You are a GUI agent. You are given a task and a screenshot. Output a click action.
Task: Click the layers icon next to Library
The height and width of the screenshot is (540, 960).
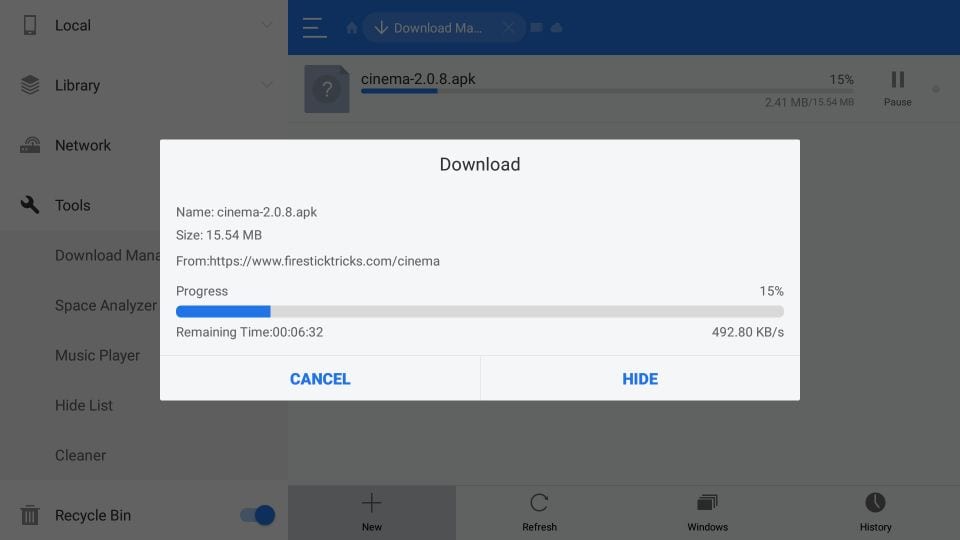click(29, 85)
